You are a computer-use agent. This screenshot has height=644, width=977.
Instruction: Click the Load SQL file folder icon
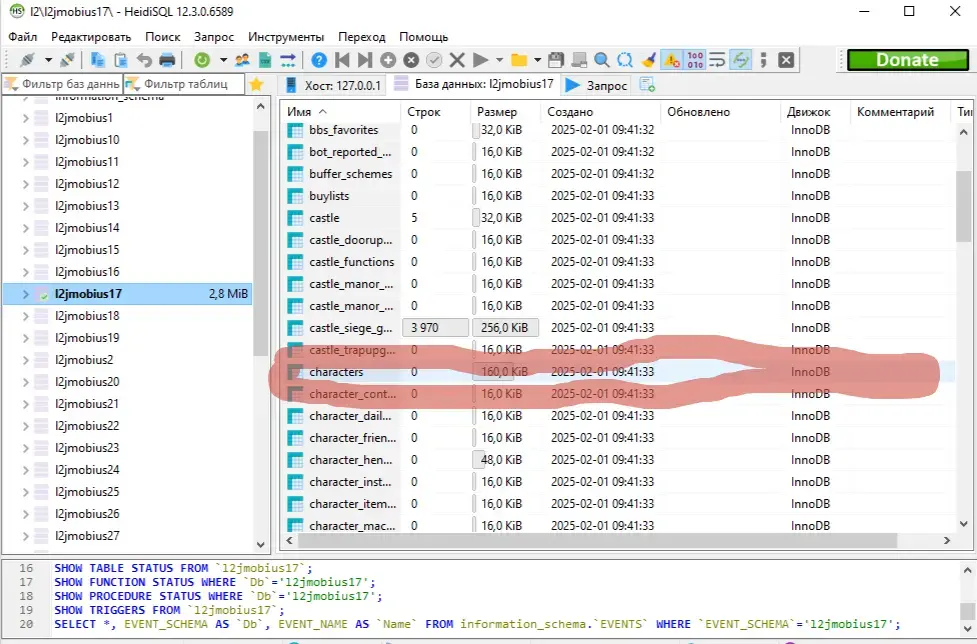click(x=519, y=60)
